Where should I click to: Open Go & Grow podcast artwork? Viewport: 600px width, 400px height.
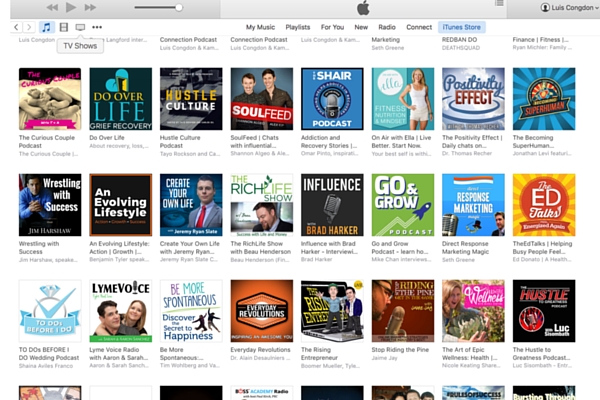[x=403, y=205]
